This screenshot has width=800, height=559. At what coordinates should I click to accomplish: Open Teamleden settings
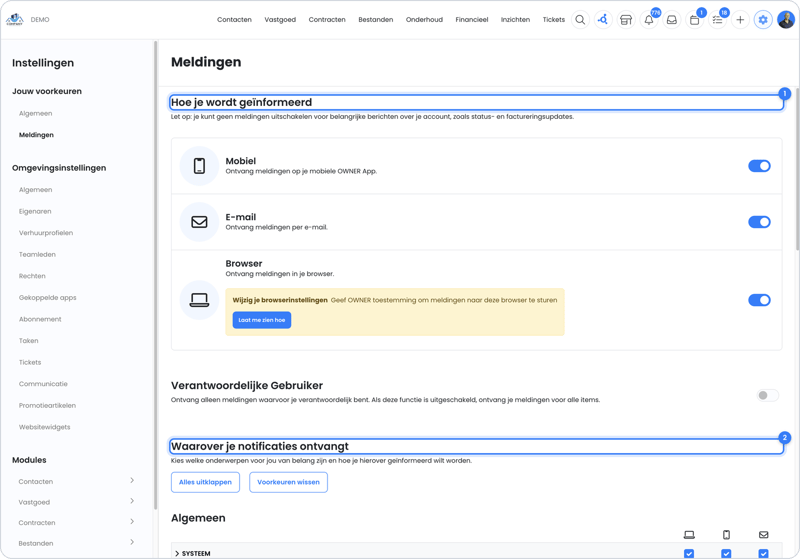tap(37, 254)
